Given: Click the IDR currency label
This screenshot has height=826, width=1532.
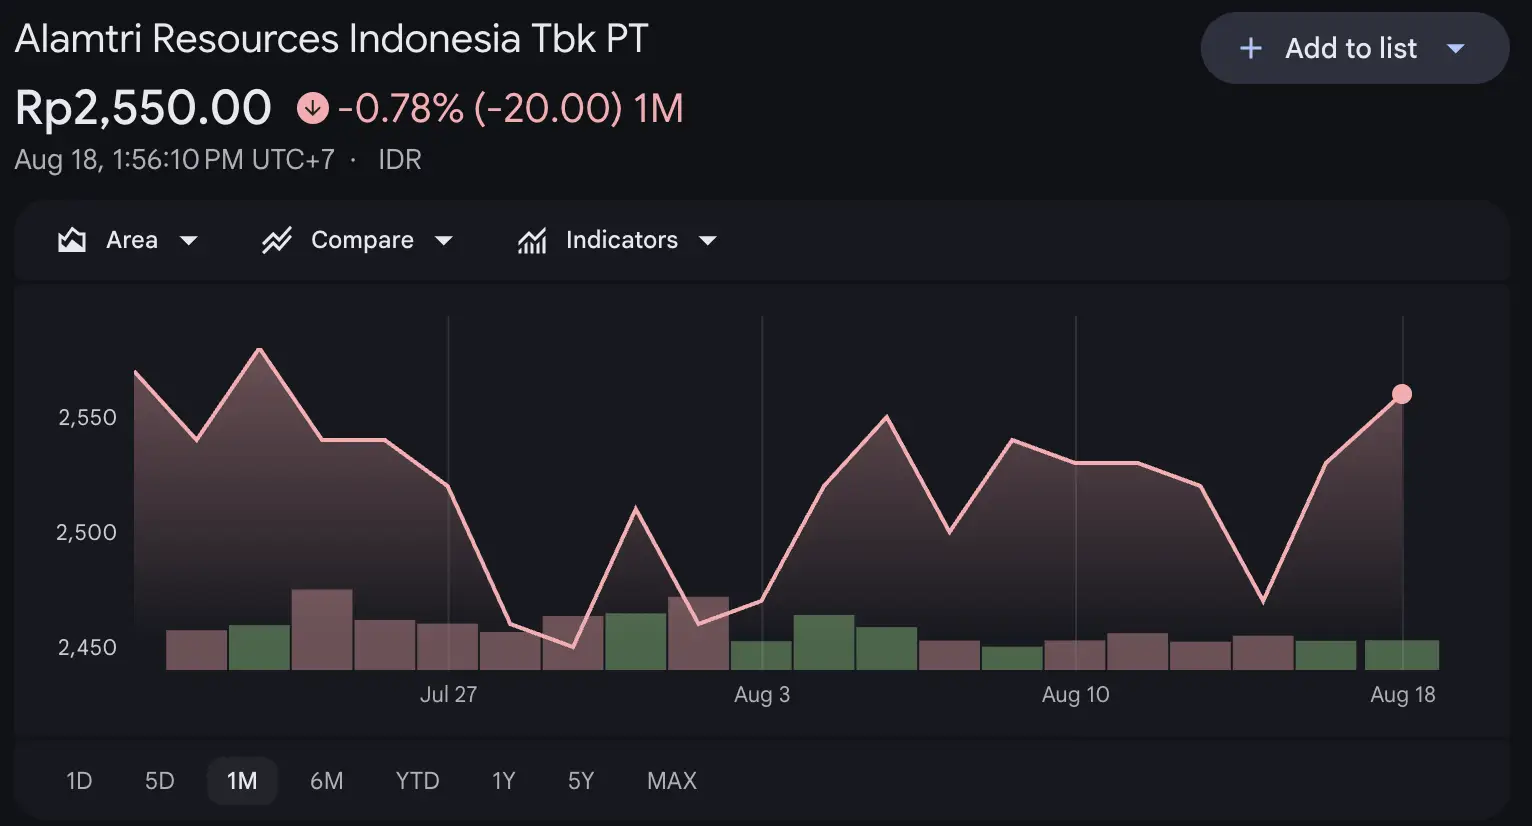Looking at the screenshot, I should click(x=400, y=160).
